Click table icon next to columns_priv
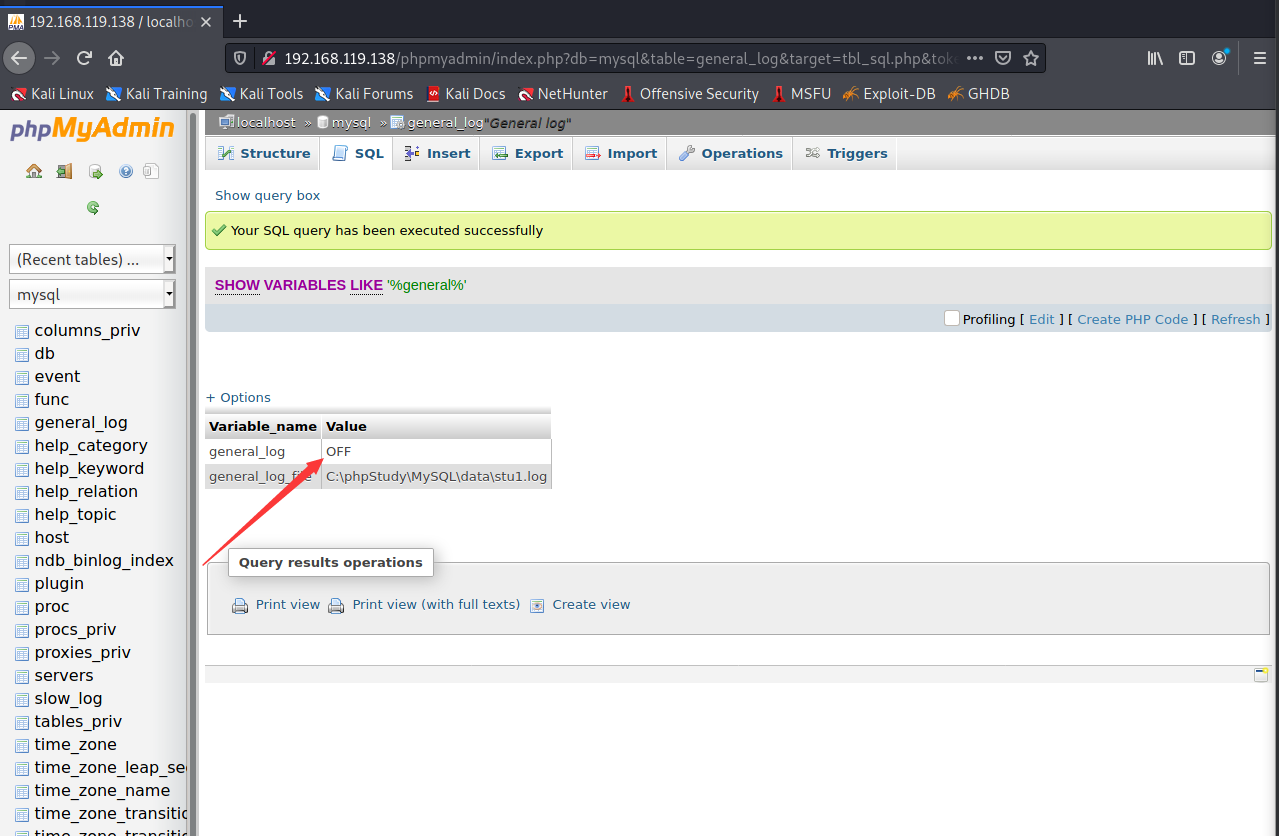The image size is (1279, 836). 22,331
